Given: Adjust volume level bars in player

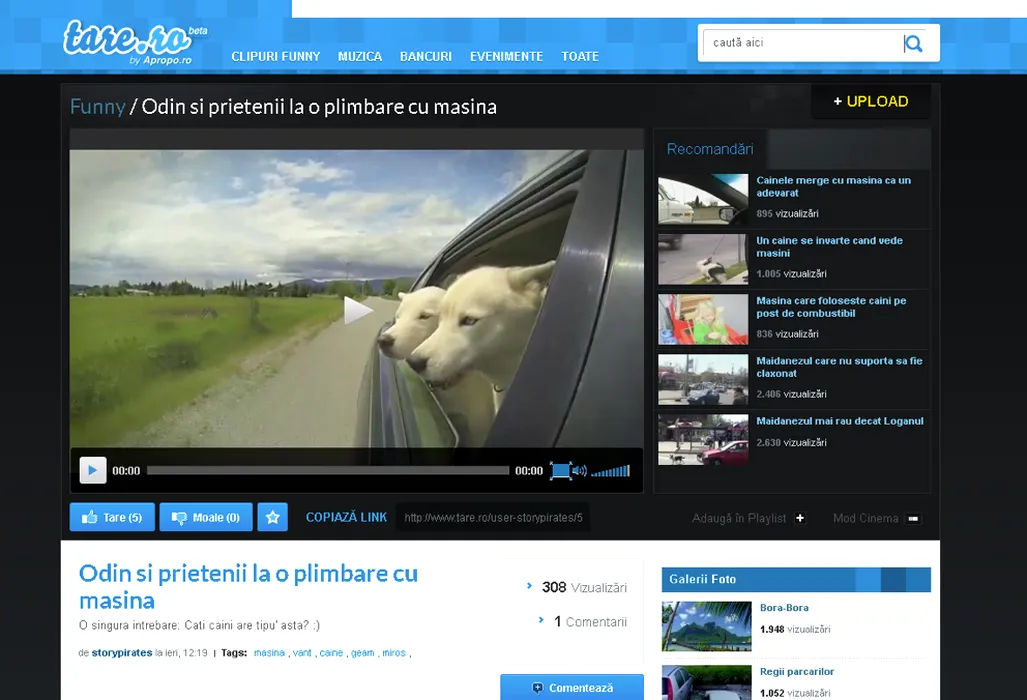Looking at the screenshot, I should point(611,471).
